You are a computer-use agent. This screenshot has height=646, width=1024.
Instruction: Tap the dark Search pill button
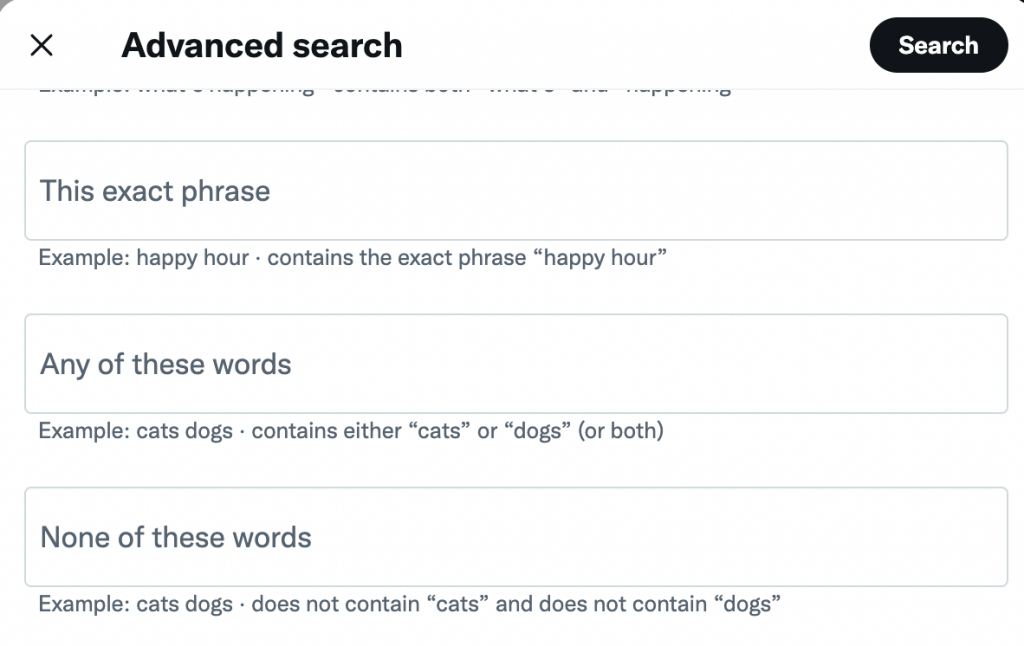pos(938,45)
